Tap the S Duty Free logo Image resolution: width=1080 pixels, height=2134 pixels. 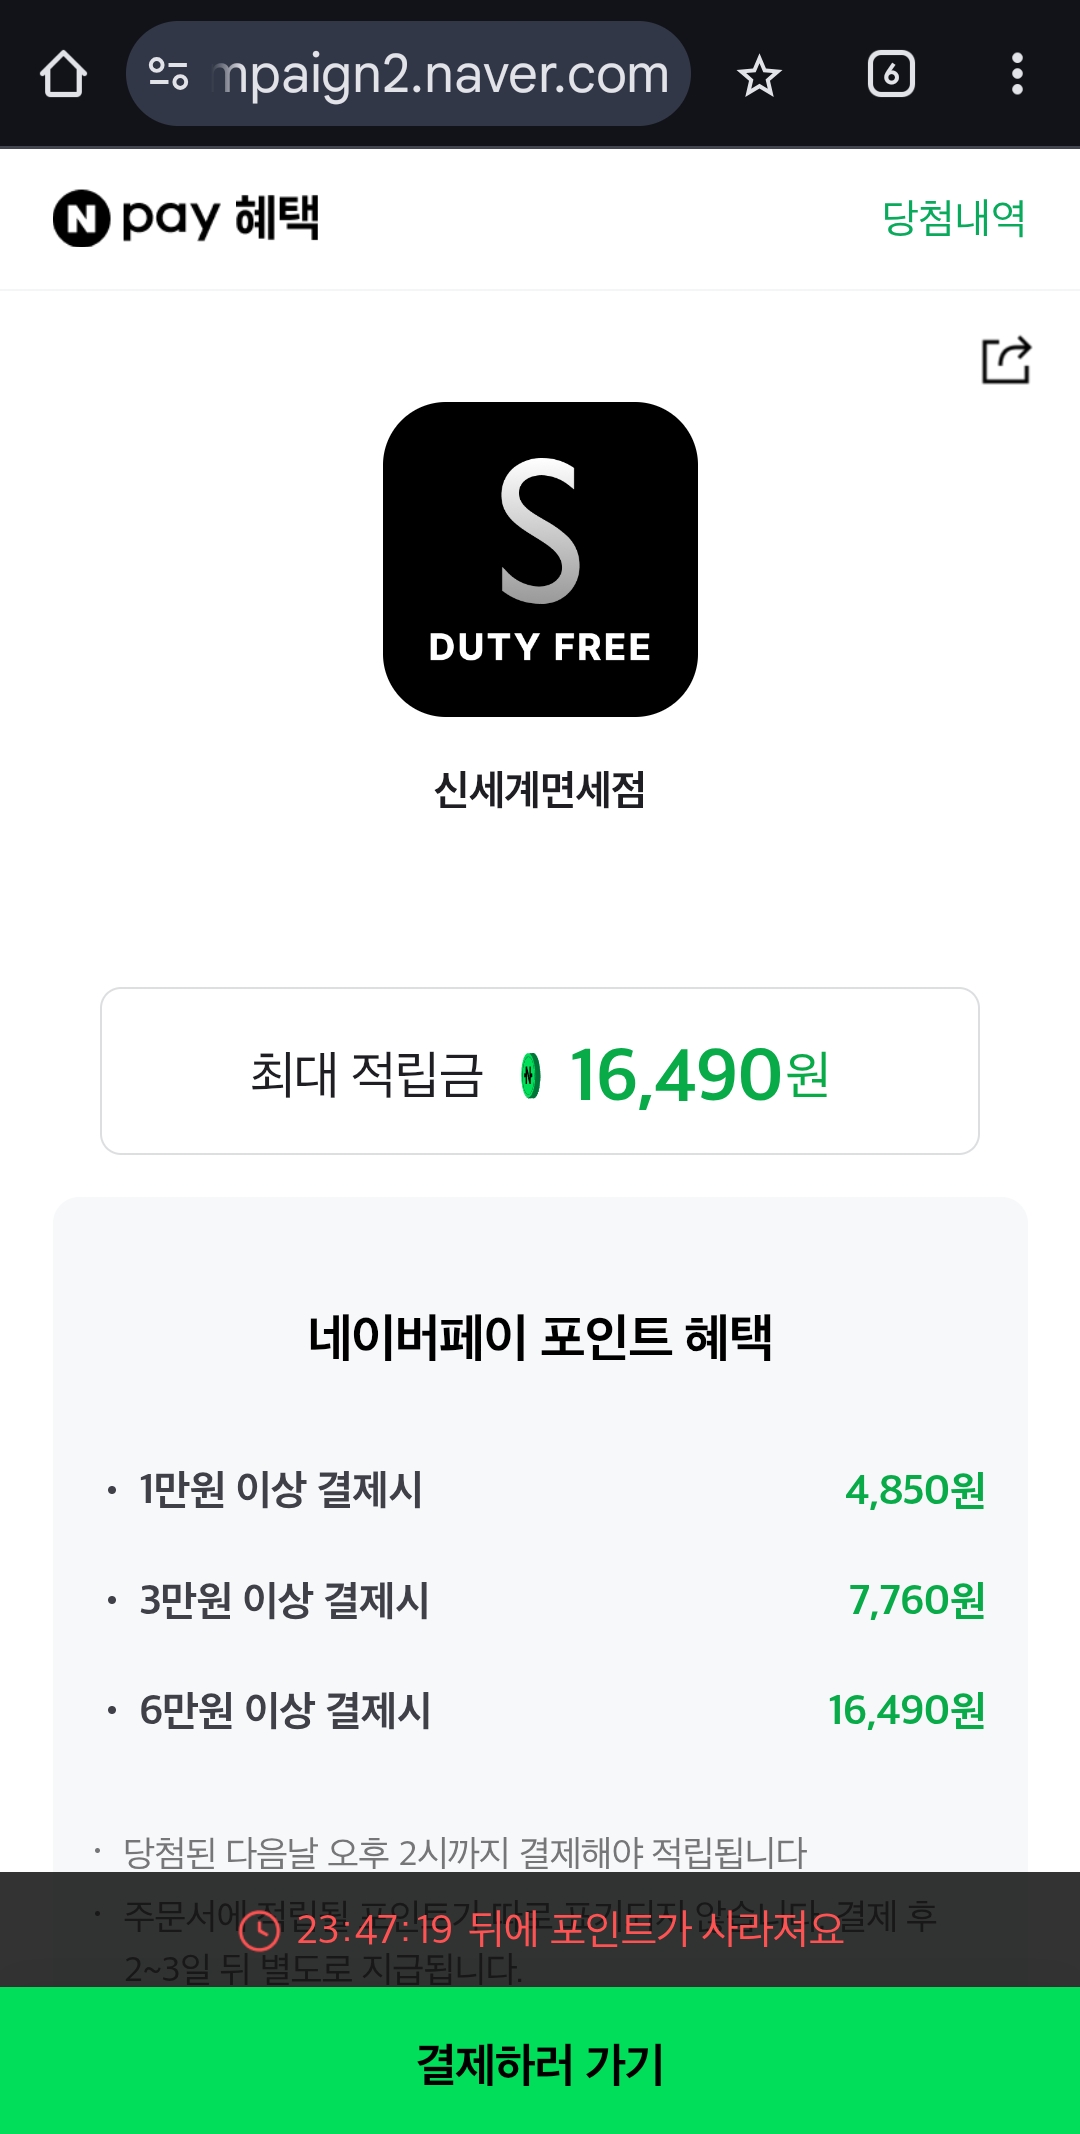pos(540,559)
